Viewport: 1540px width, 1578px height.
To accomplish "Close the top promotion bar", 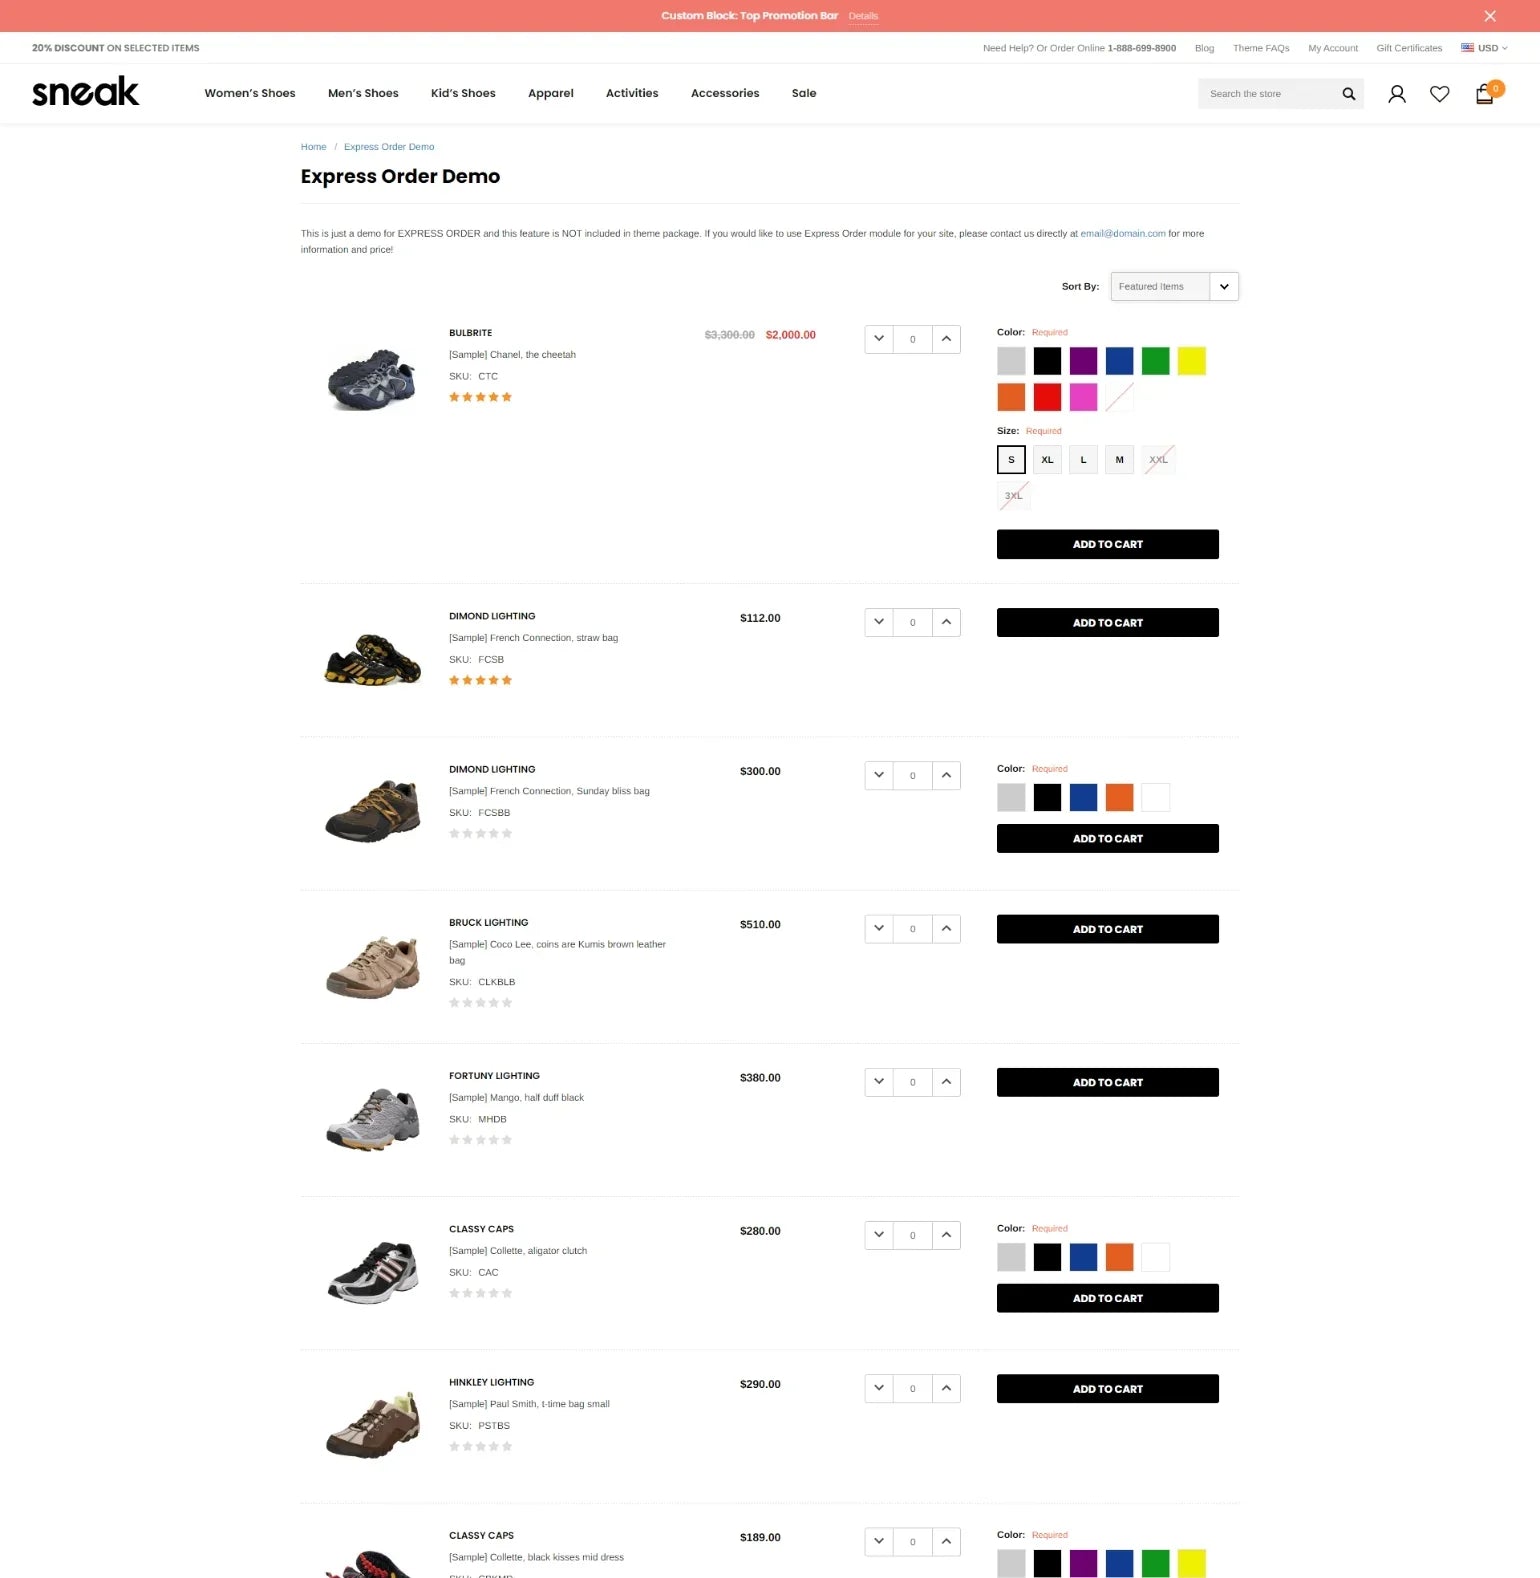I will click(x=1489, y=16).
